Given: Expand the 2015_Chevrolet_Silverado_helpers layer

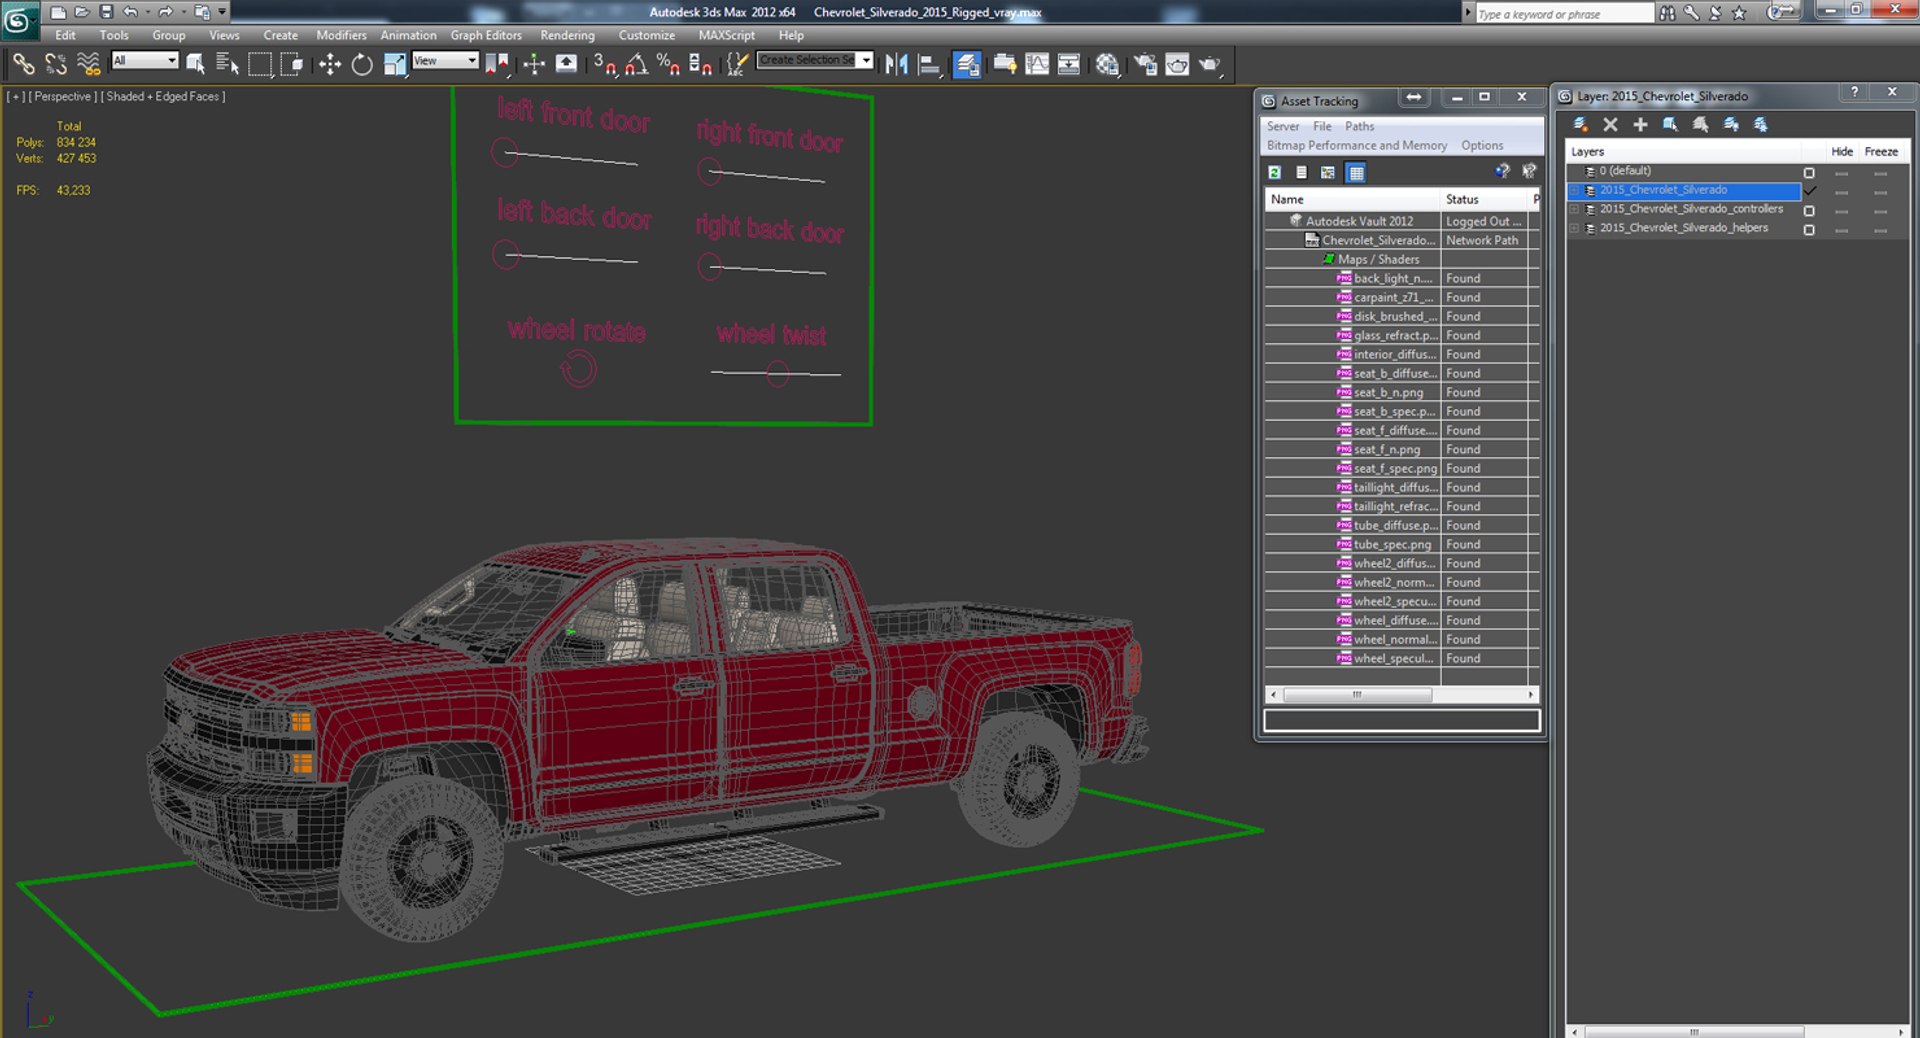Looking at the screenshot, I should (x=1574, y=229).
